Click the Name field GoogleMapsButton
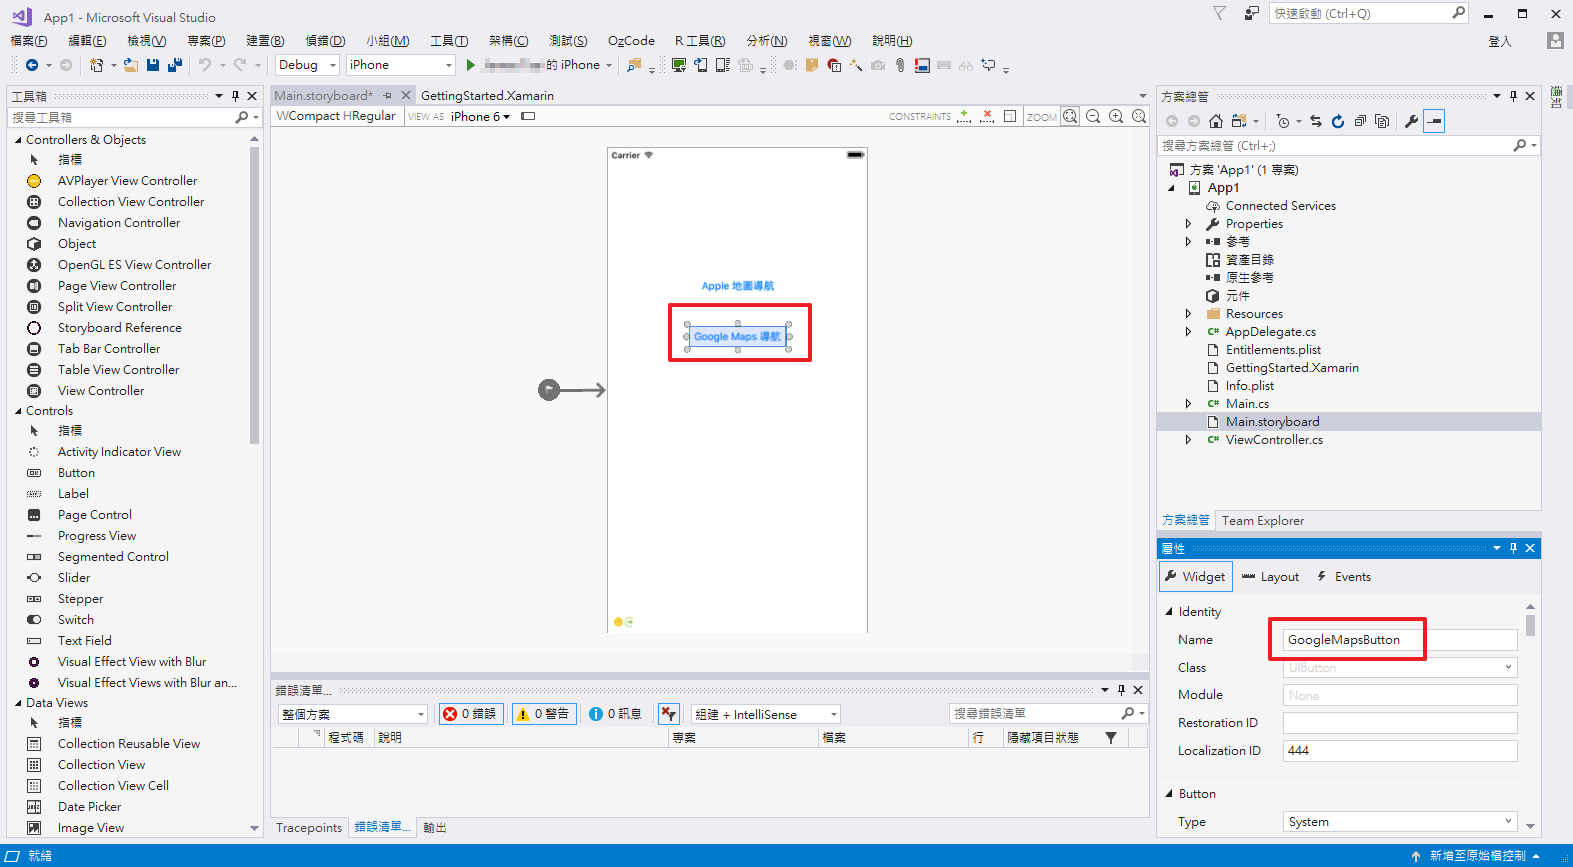The image size is (1573, 867). 1400,640
